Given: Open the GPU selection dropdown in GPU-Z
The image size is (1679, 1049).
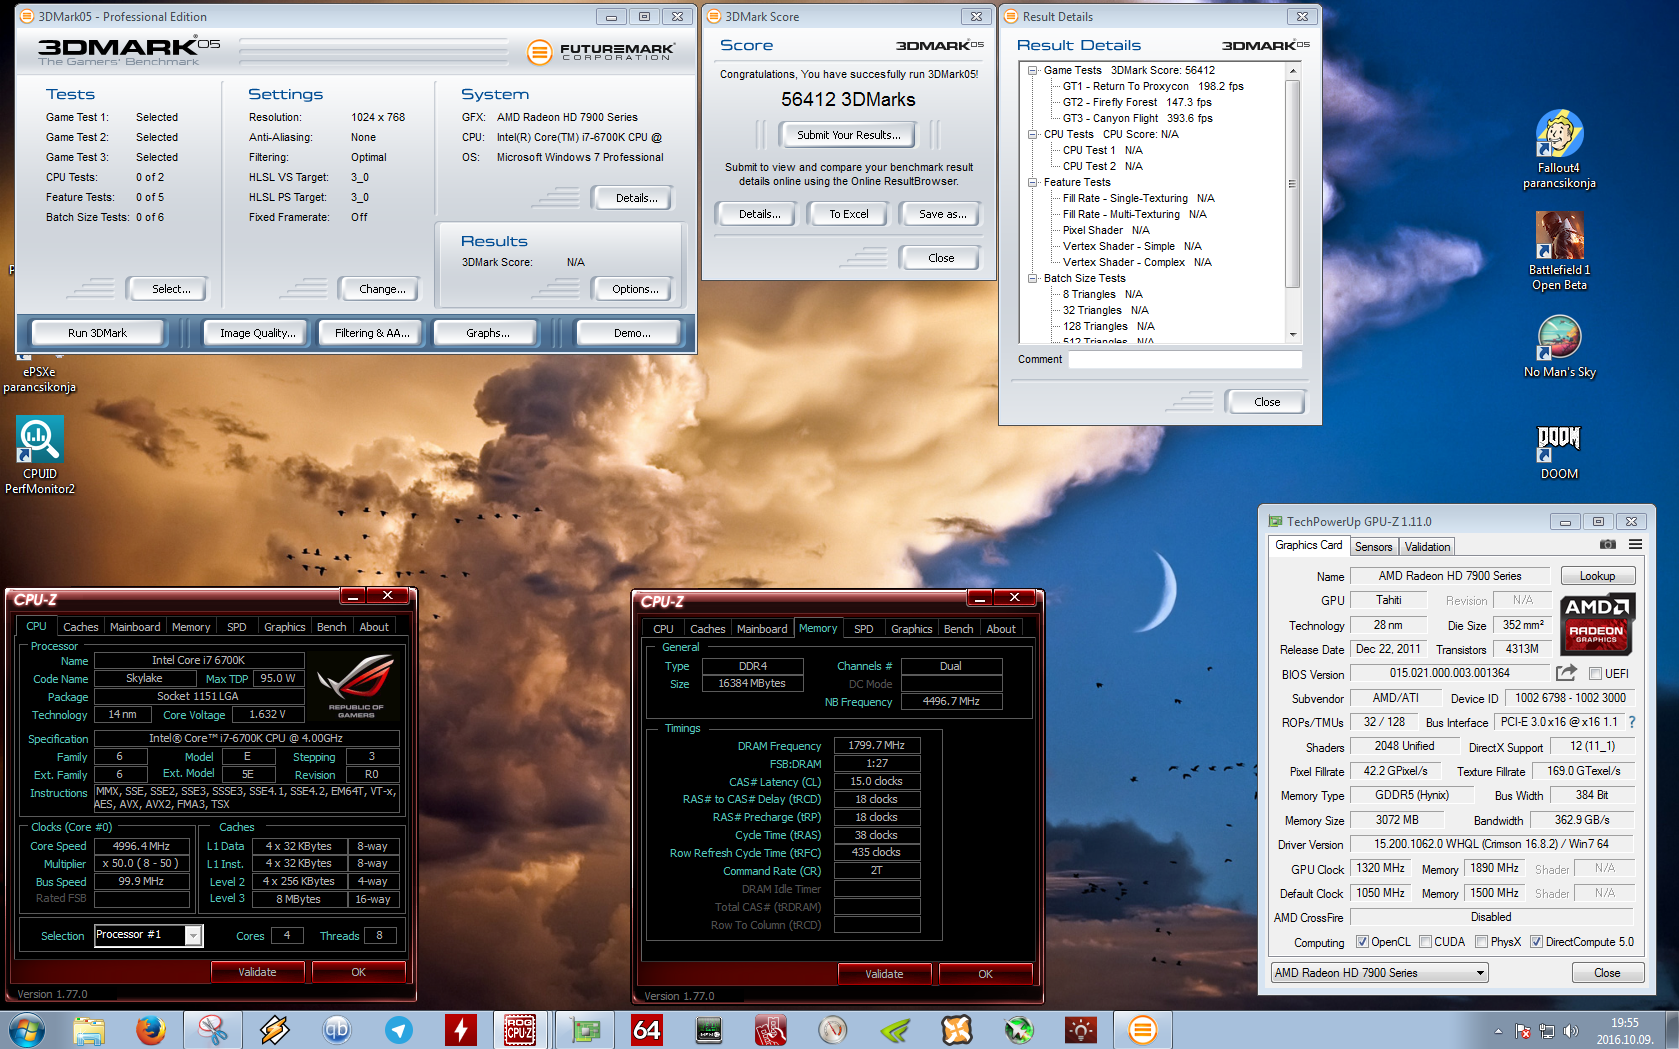Looking at the screenshot, I should pyautogui.click(x=1379, y=973).
